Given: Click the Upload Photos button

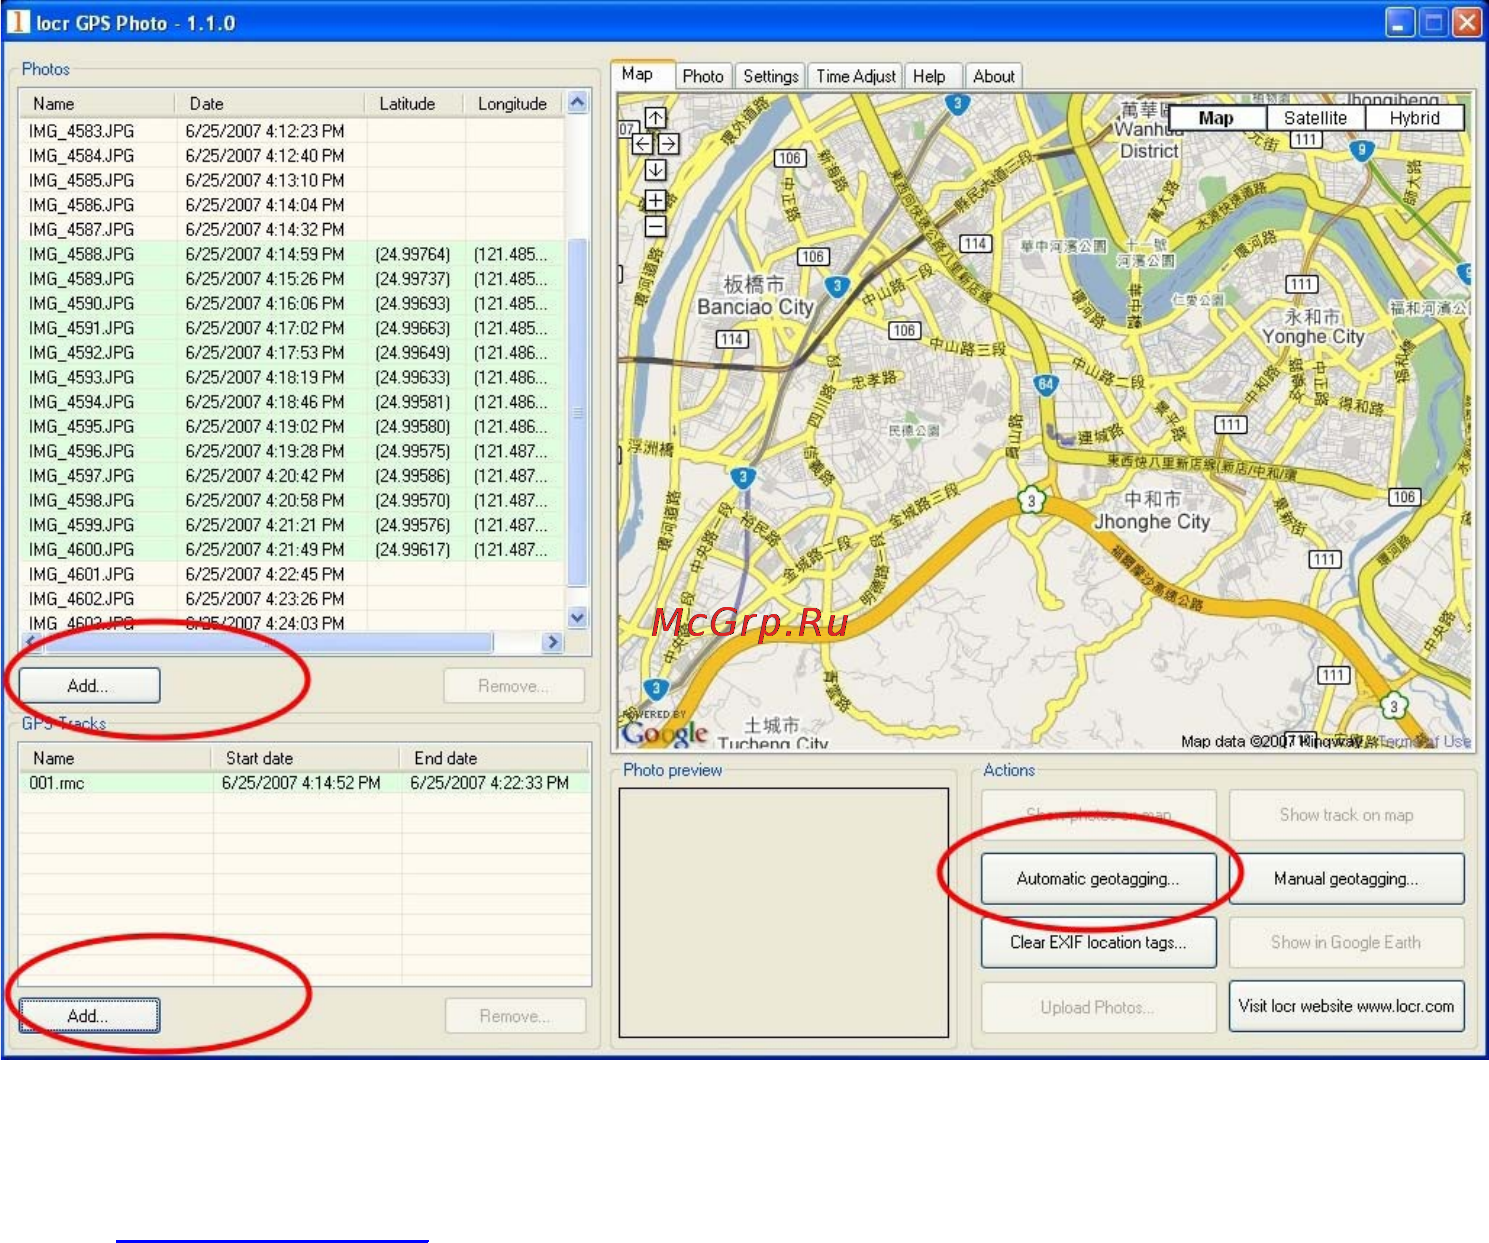Looking at the screenshot, I should click(x=1098, y=1007).
